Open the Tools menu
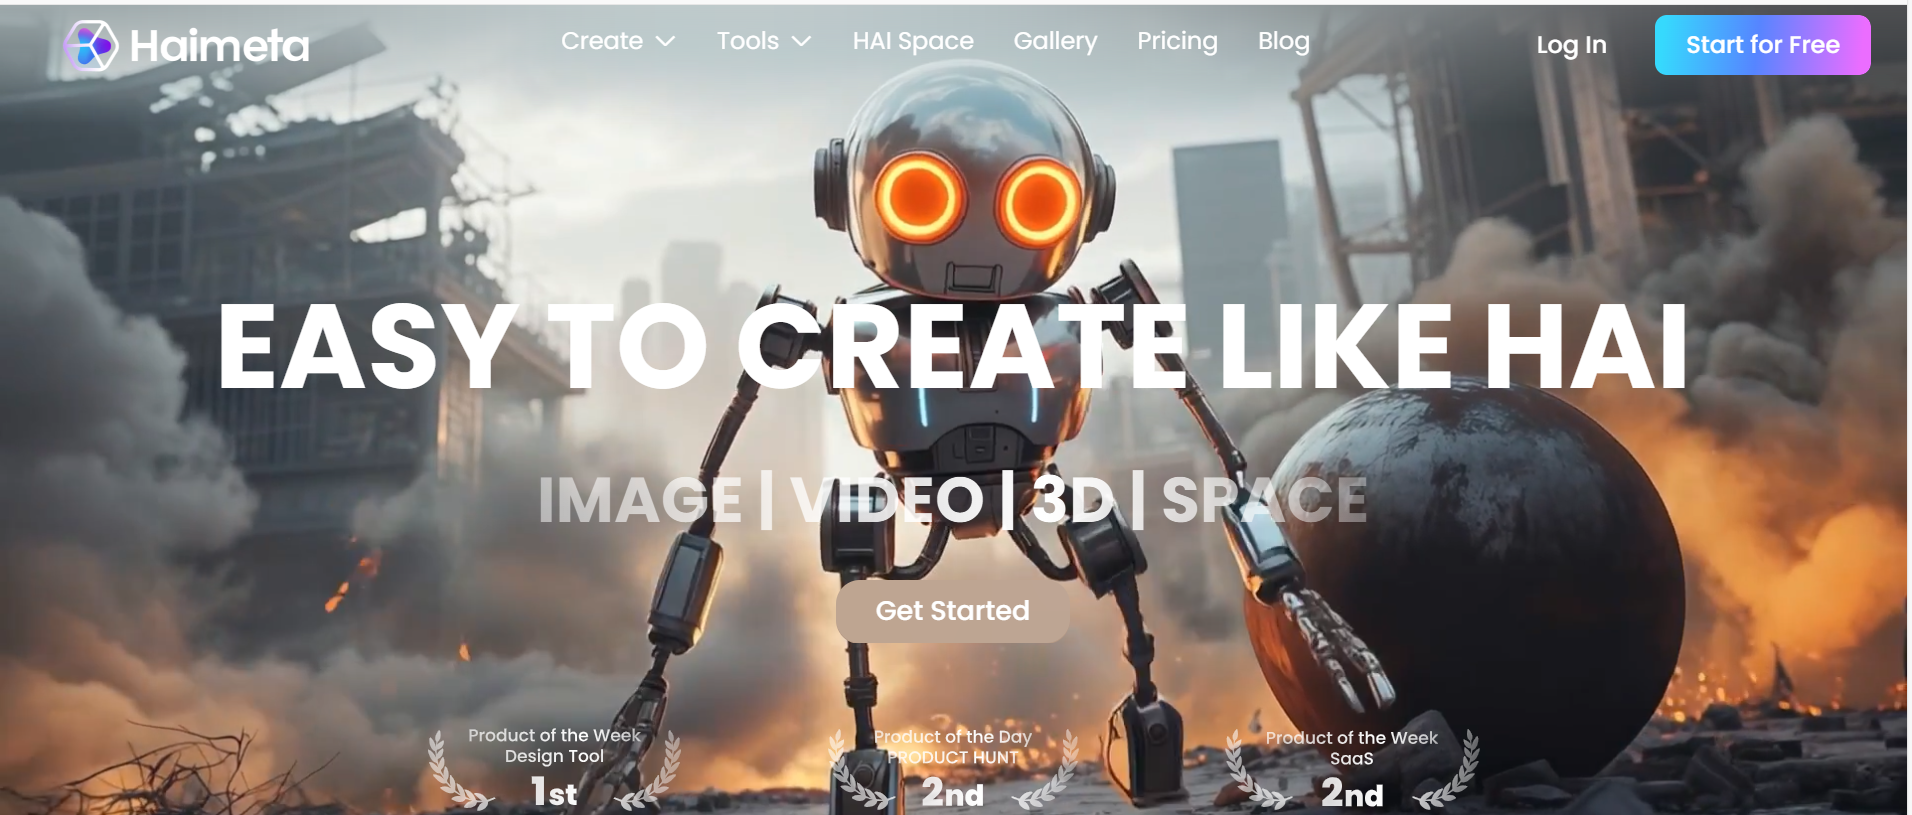The width and height of the screenshot is (1912, 815). point(747,41)
